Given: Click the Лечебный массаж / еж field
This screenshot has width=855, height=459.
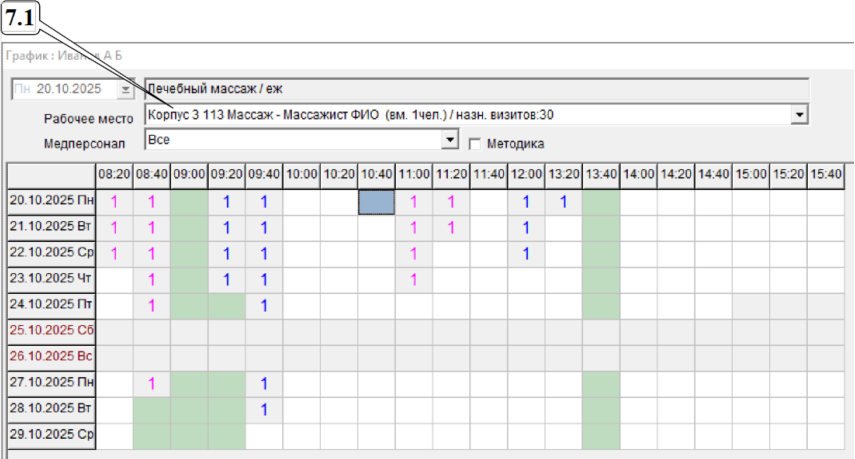Looking at the screenshot, I should 475,89.
